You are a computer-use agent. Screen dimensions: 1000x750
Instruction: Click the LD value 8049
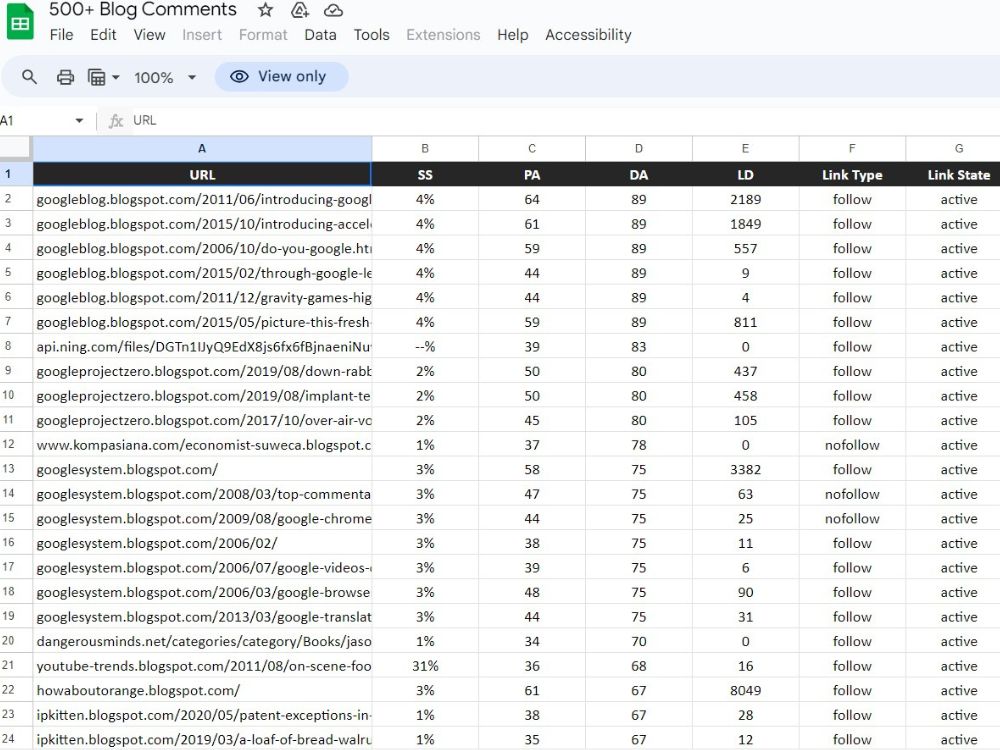[745, 690]
